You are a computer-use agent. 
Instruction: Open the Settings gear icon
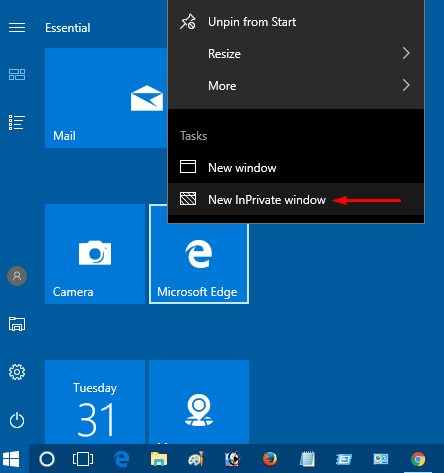click(x=17, y=372)
